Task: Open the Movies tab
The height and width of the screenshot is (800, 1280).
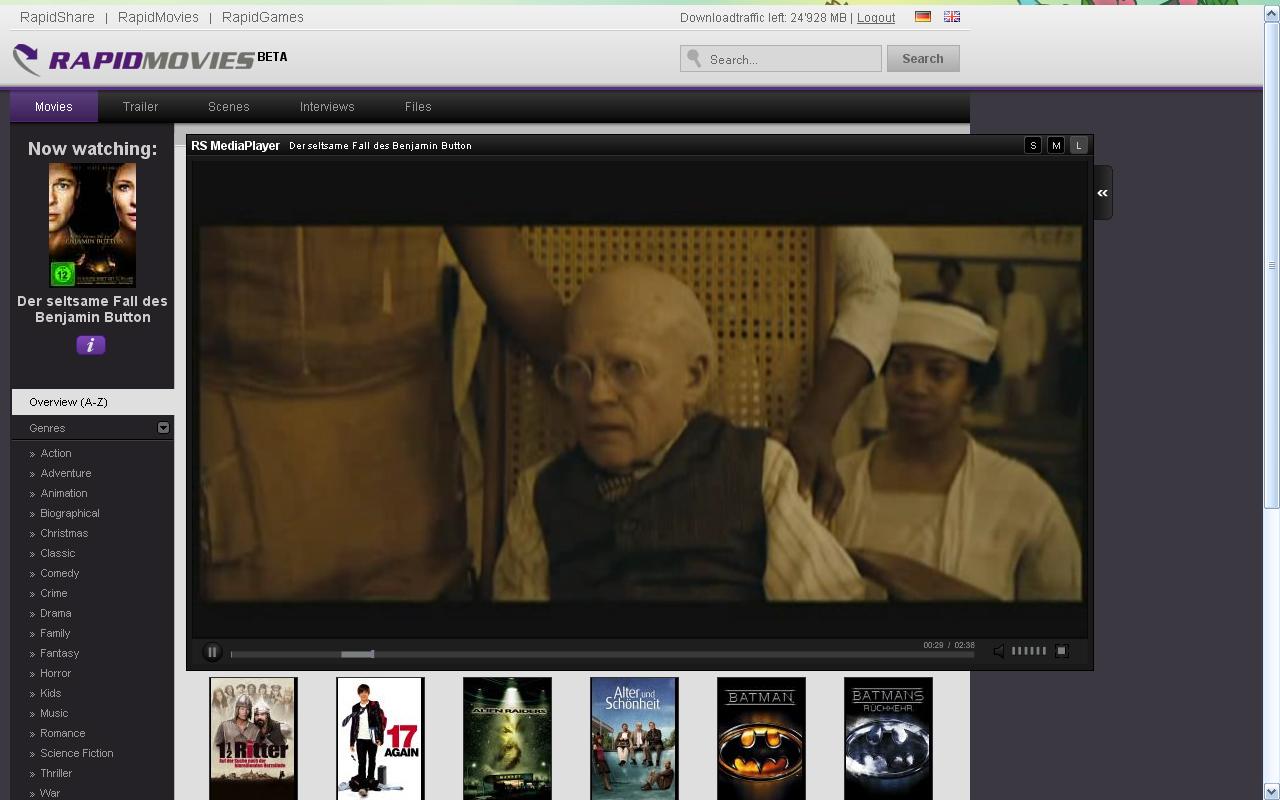Action: coord(54,106)
